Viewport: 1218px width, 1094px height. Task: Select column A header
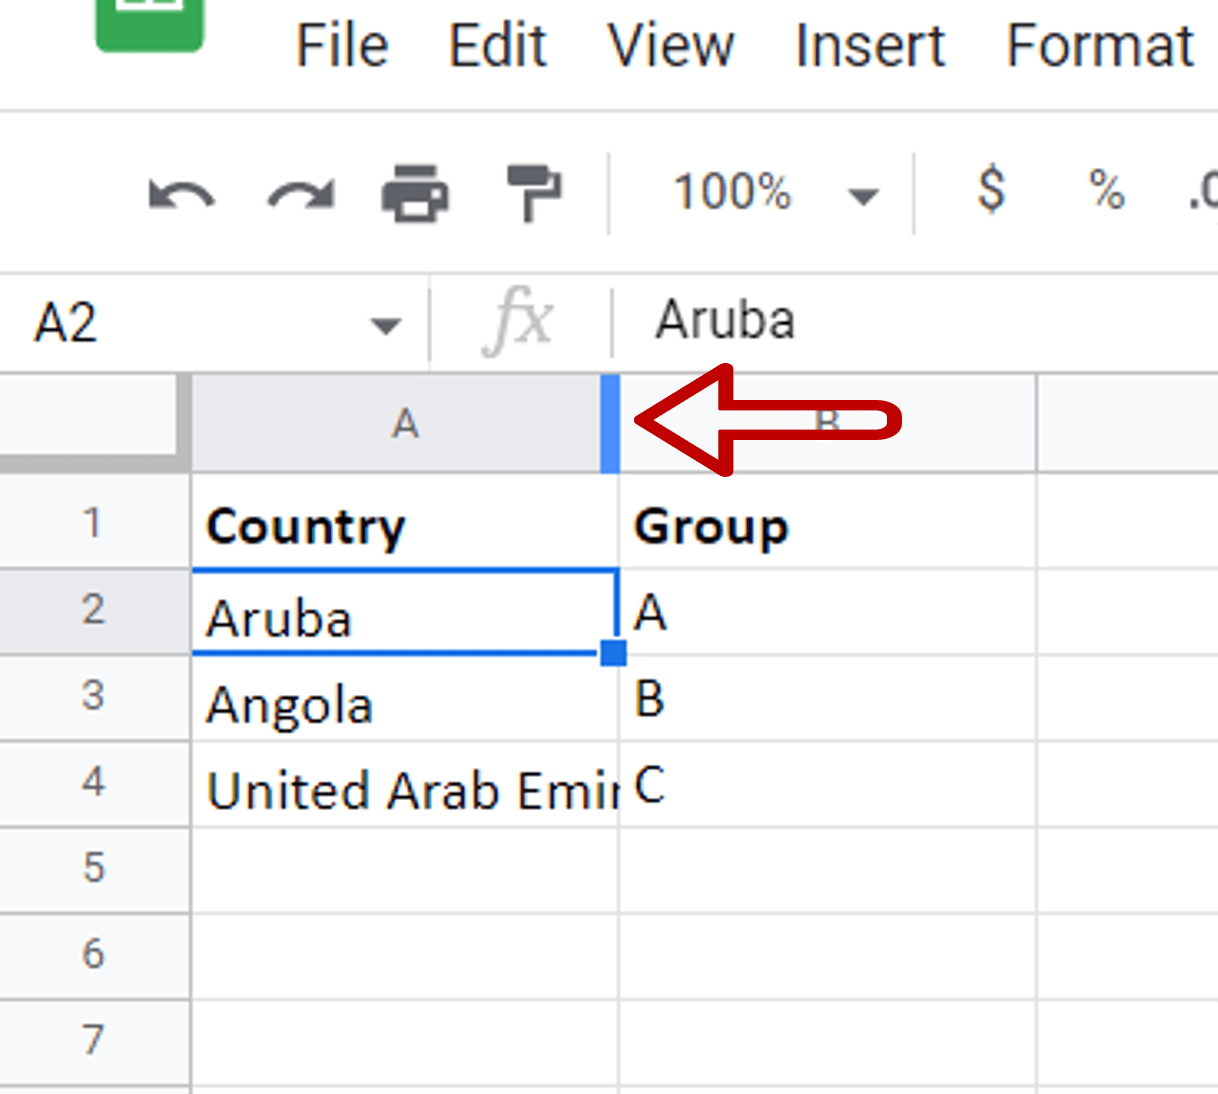(x=404, y=424)
